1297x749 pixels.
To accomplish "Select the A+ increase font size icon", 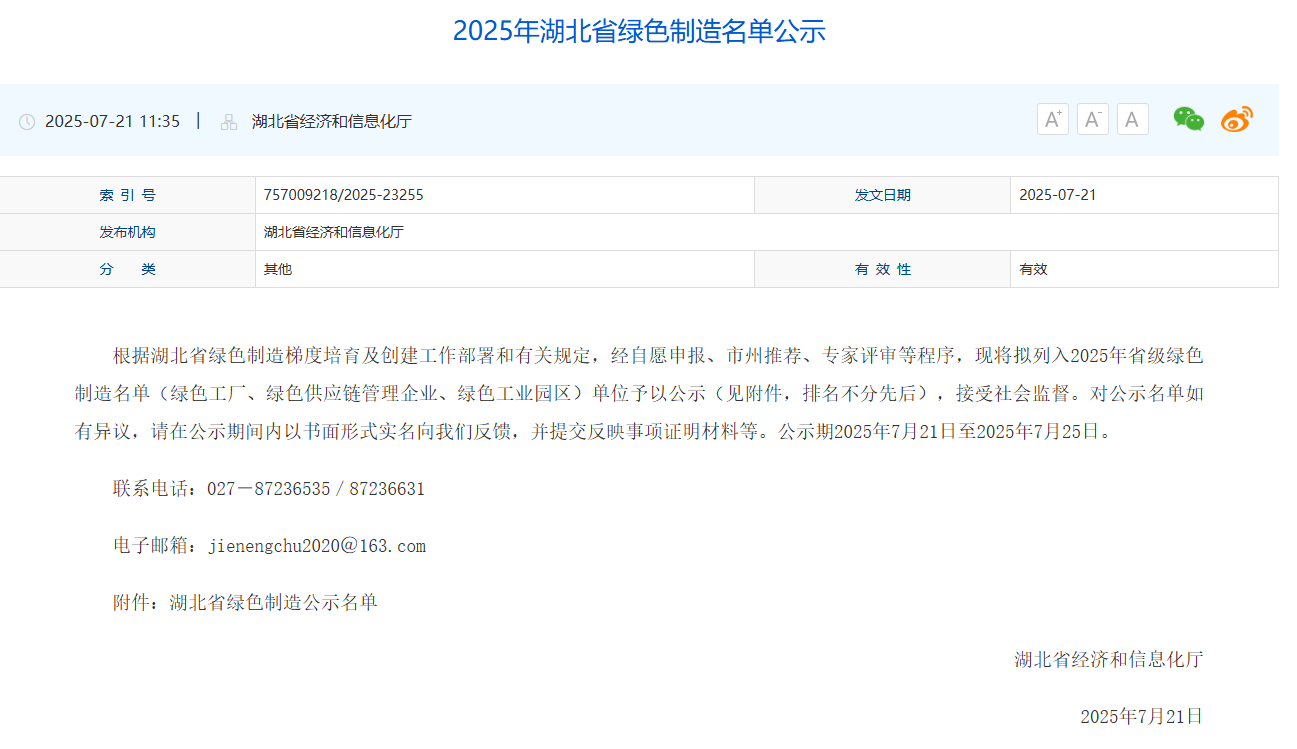I will pyautogui.click(x=1052, y=118).
